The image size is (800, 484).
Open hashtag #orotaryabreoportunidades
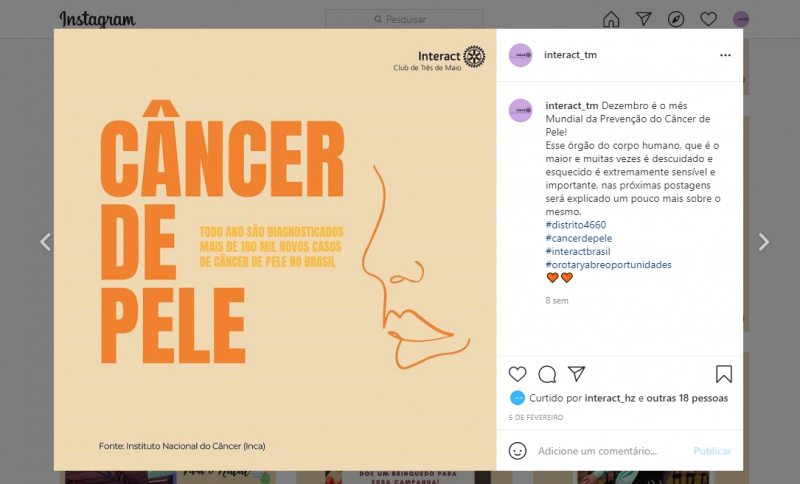point(608,265)
